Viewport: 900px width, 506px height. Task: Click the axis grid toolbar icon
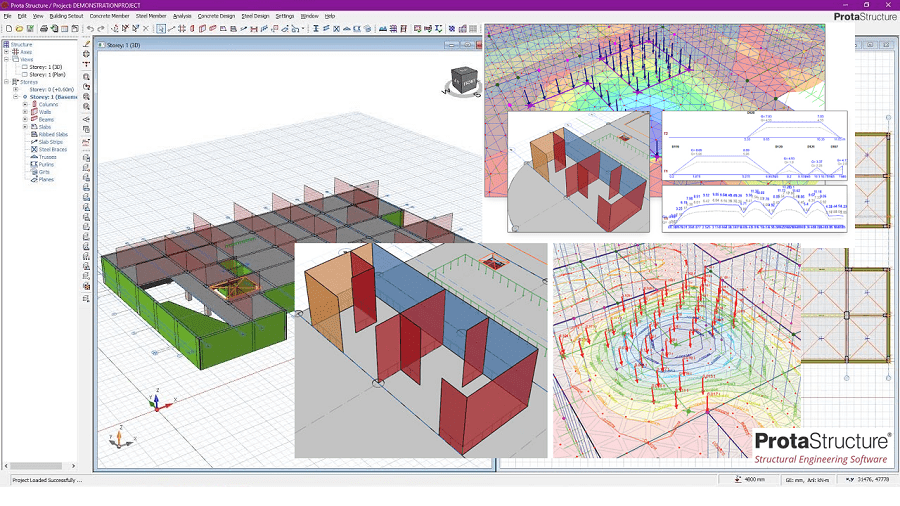tap(182, 29)
